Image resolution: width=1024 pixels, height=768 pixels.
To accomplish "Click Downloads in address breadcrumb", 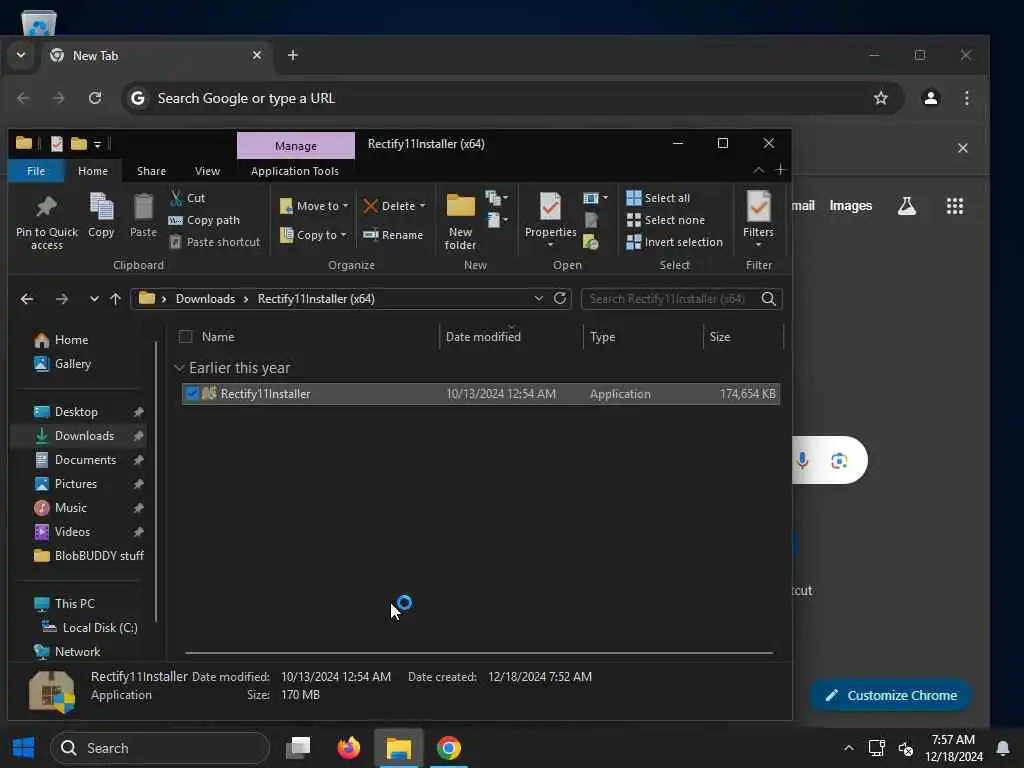I will [205, 299].
